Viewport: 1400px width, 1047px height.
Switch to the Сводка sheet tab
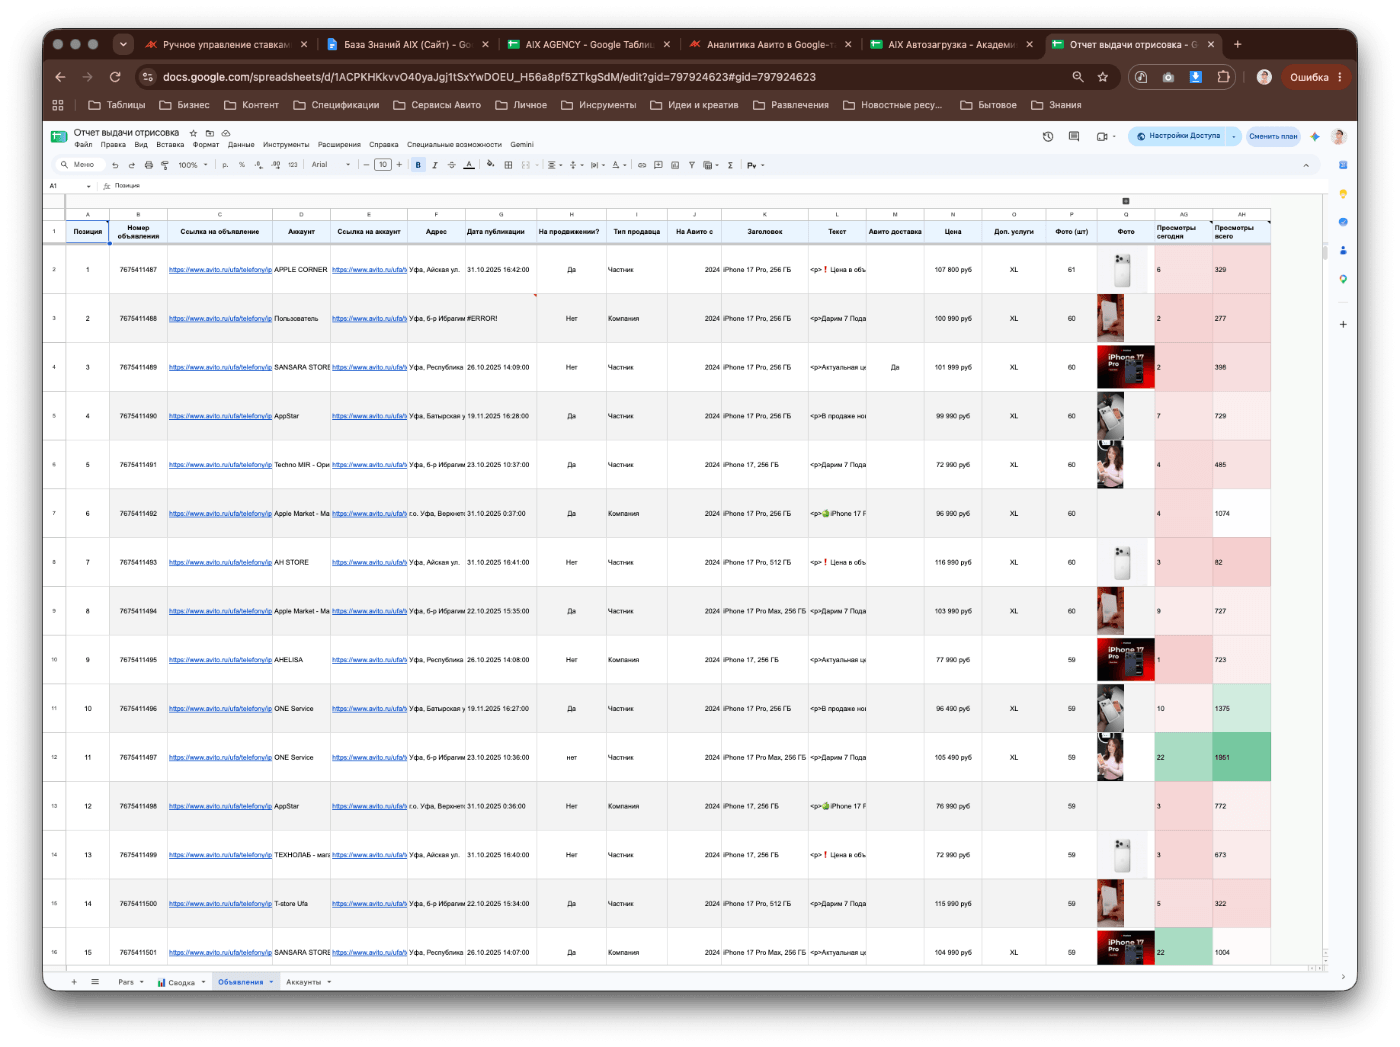[181, 982]
